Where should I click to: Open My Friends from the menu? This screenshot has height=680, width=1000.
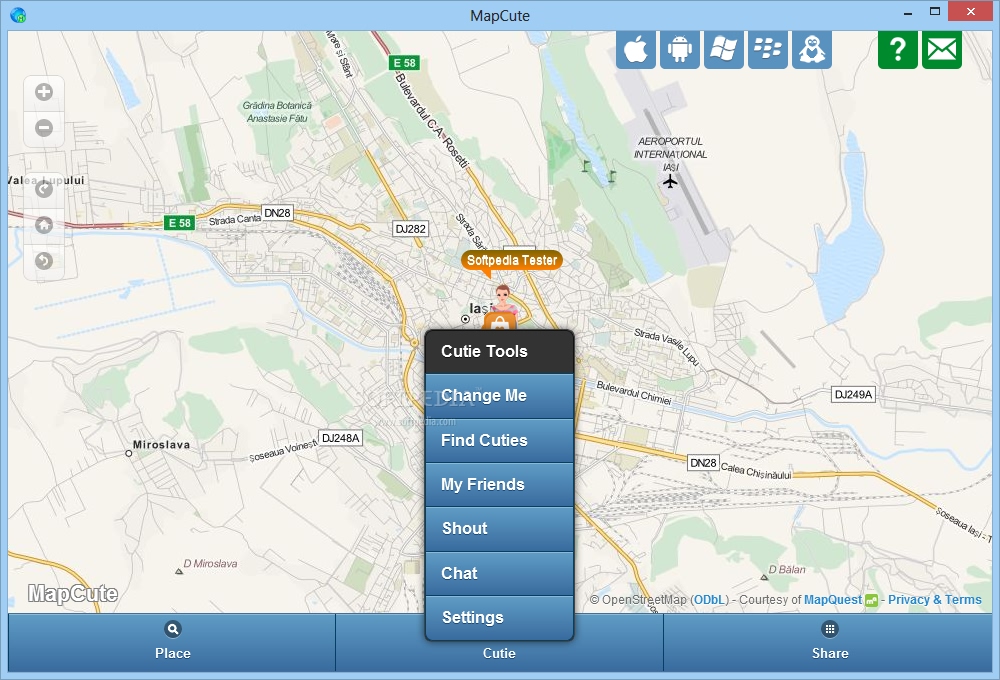pos(499,484)
